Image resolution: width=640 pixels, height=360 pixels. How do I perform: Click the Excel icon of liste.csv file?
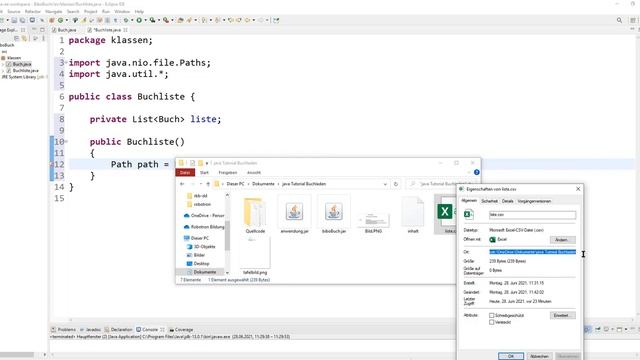(444, 211)
